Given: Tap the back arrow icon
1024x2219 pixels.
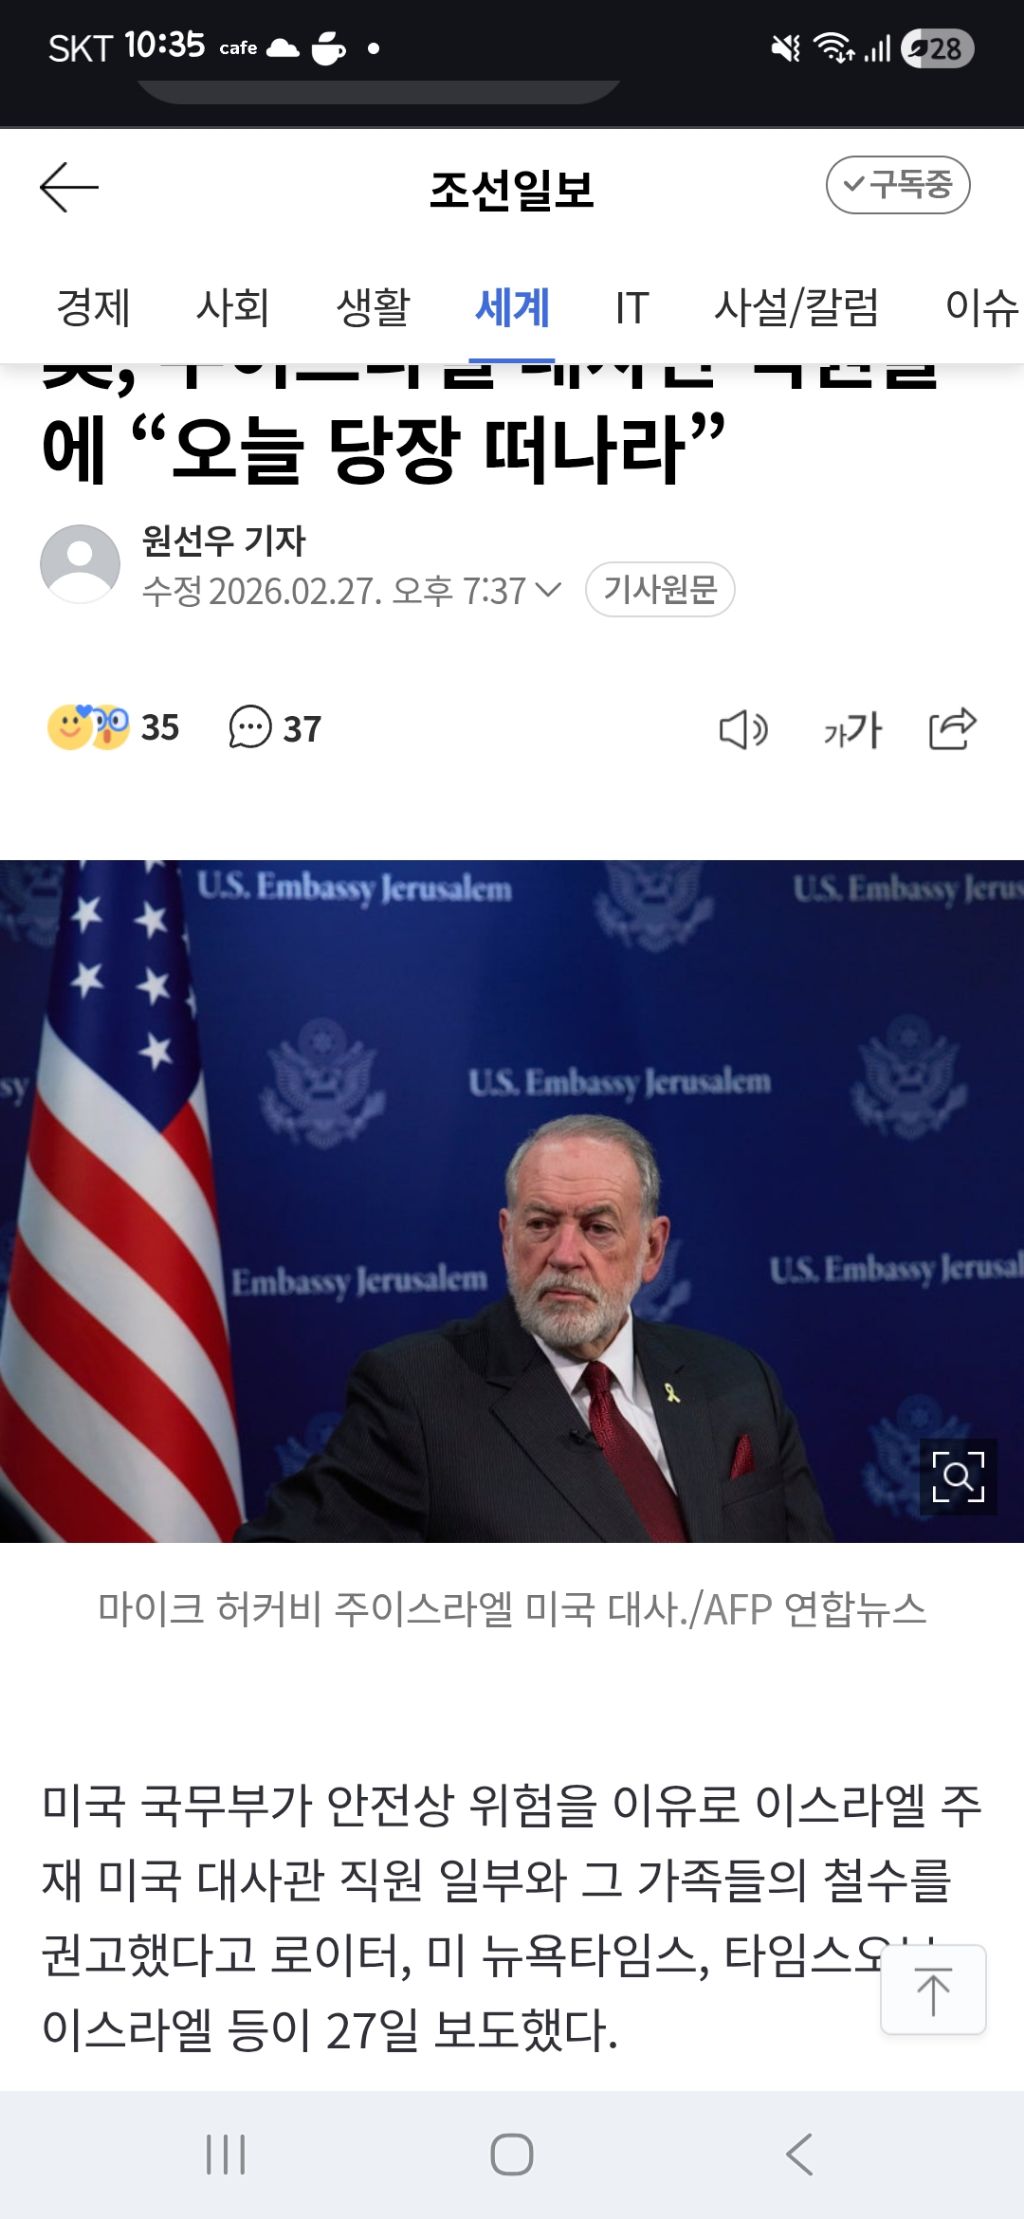Looking at the screenshot, I should [69, 187].
